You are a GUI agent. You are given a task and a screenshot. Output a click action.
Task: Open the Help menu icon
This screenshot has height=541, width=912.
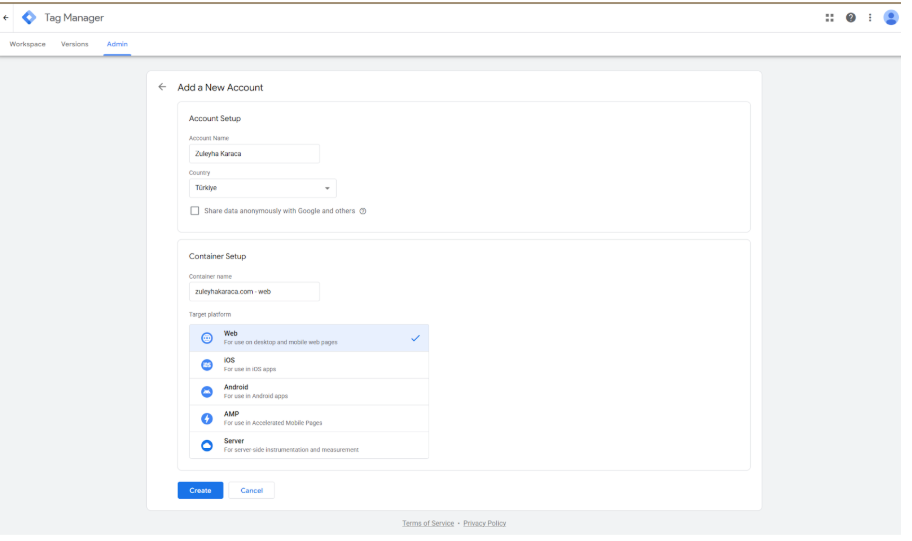[x=850, y=17]
